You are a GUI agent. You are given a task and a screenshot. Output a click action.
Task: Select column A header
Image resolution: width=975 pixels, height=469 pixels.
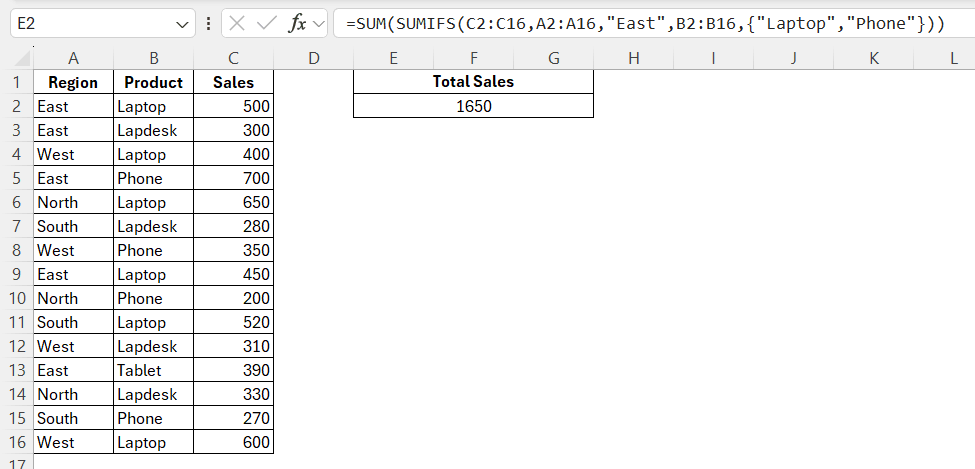(73, 59)
